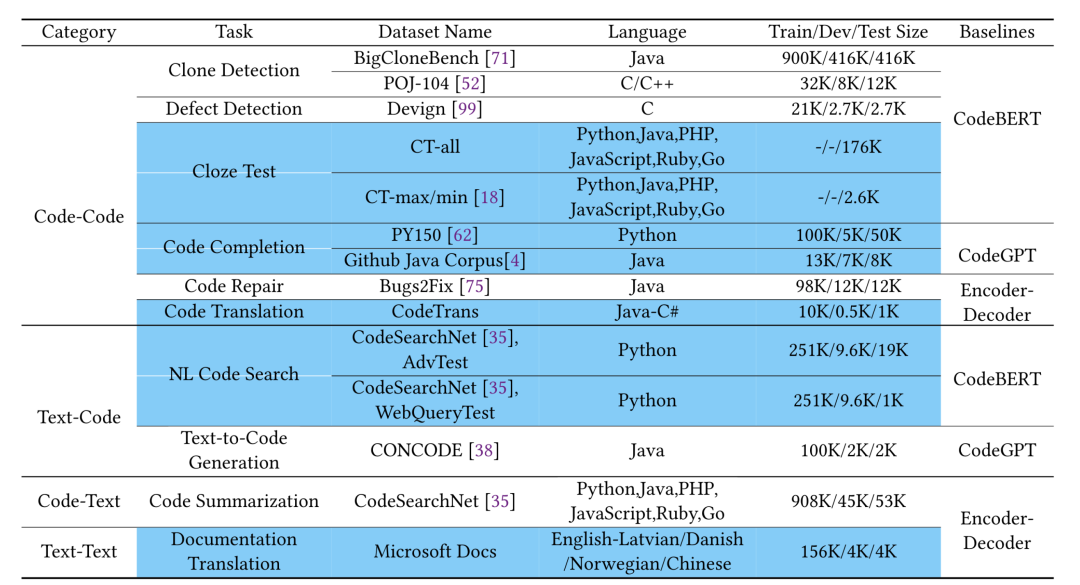Click the 'Category' column header
This screenshot has height=585, width=1080.
point(79,32)
